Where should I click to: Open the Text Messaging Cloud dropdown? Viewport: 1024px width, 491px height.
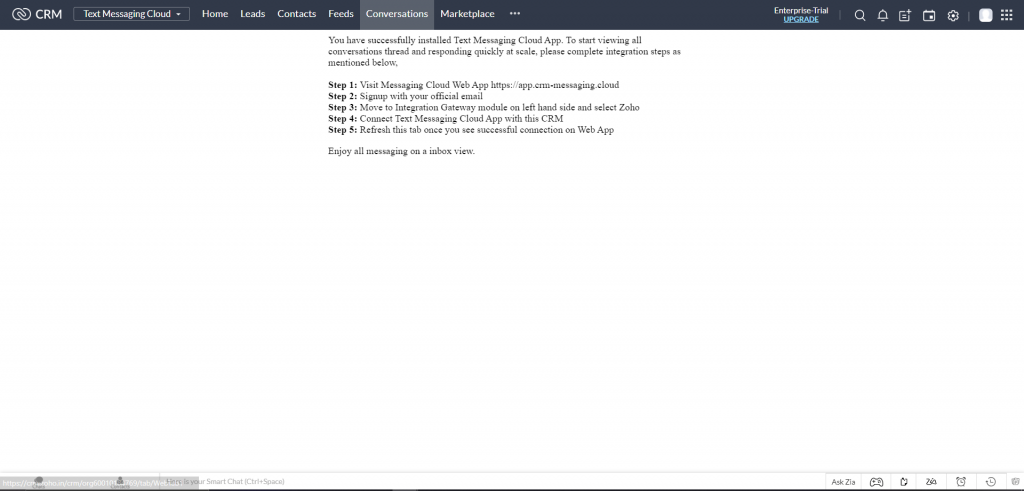131,14
